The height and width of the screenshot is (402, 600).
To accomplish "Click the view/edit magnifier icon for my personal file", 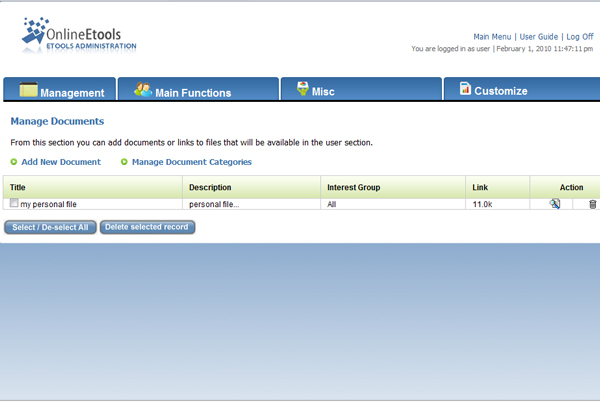I will point(554,204).
